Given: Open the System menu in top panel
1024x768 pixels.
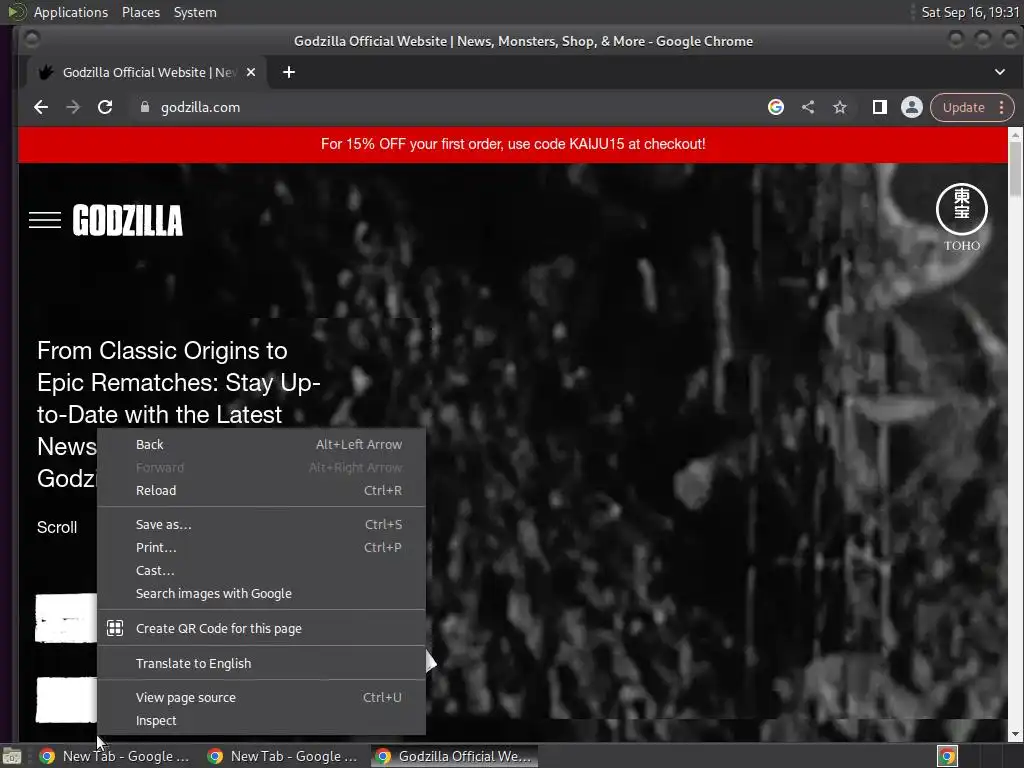Looking at the screenshot, I should (195, 12).
